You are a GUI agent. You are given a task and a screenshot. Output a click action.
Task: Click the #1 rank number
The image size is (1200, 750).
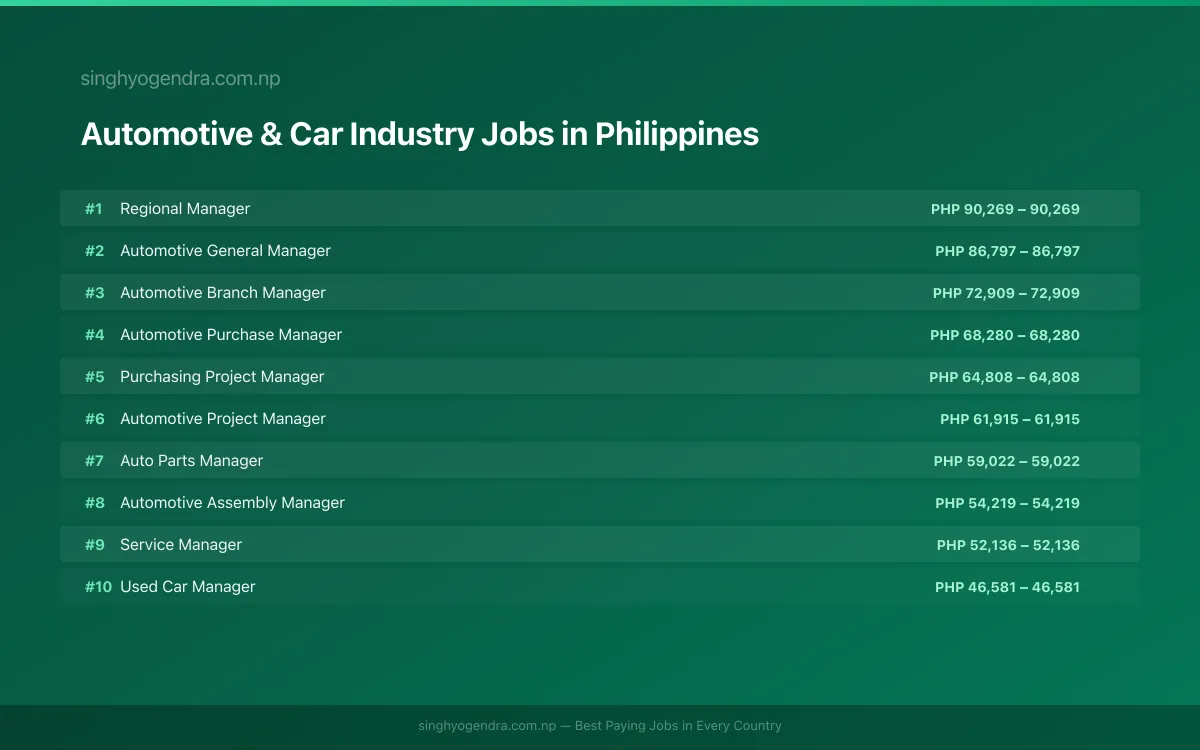94,209
